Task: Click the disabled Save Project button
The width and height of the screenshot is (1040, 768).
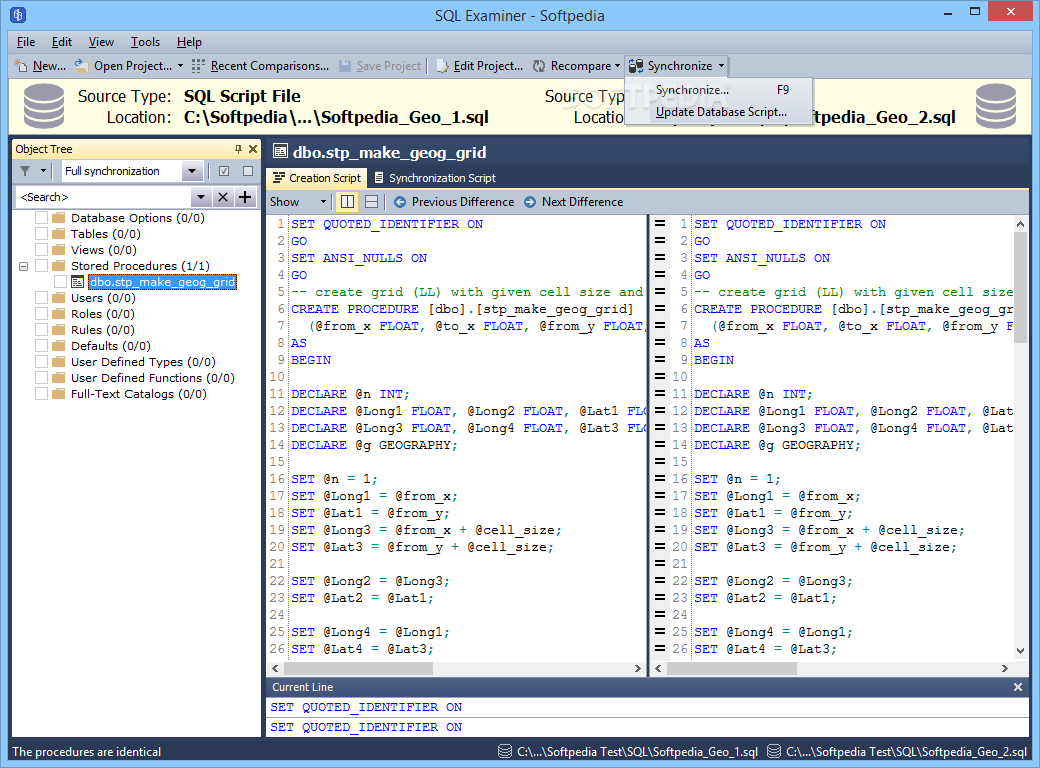Action: (x=380, y=66)
